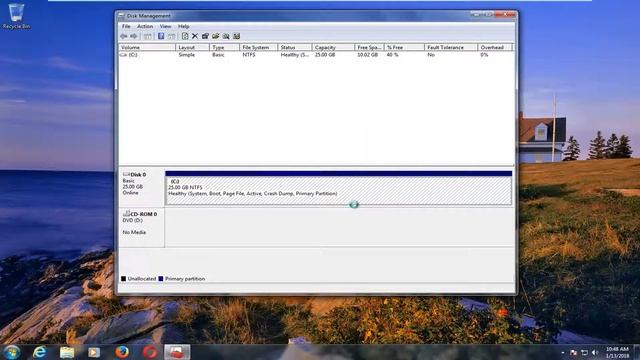
Task: Launch Firefox from taskbar
Action: point(122,352)
